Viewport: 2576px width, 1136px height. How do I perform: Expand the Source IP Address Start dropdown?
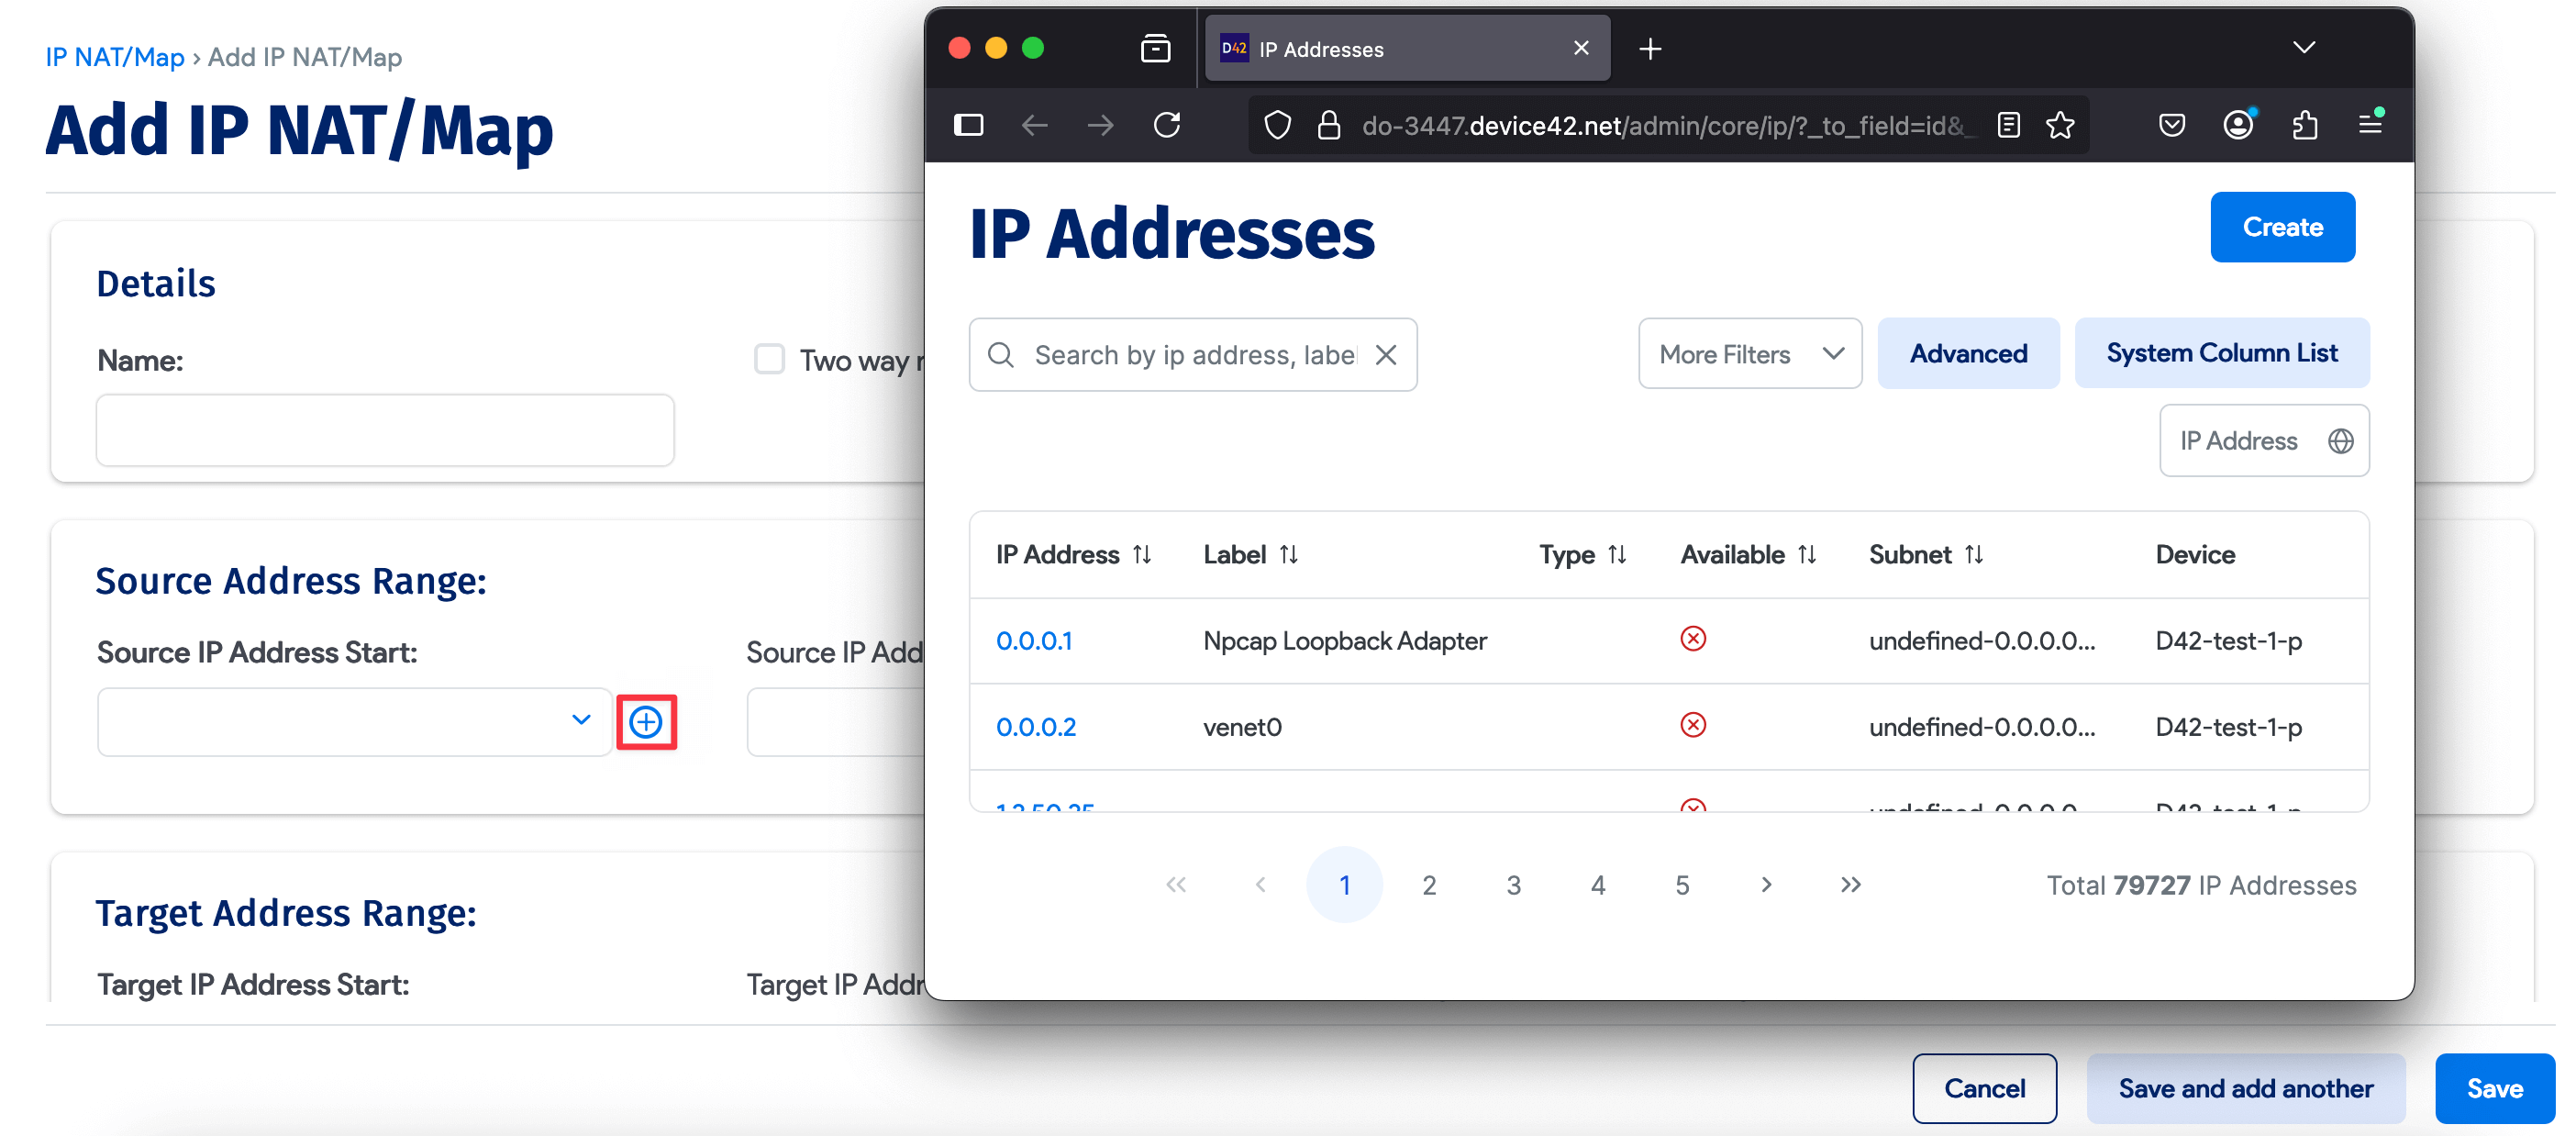(580, 720)
